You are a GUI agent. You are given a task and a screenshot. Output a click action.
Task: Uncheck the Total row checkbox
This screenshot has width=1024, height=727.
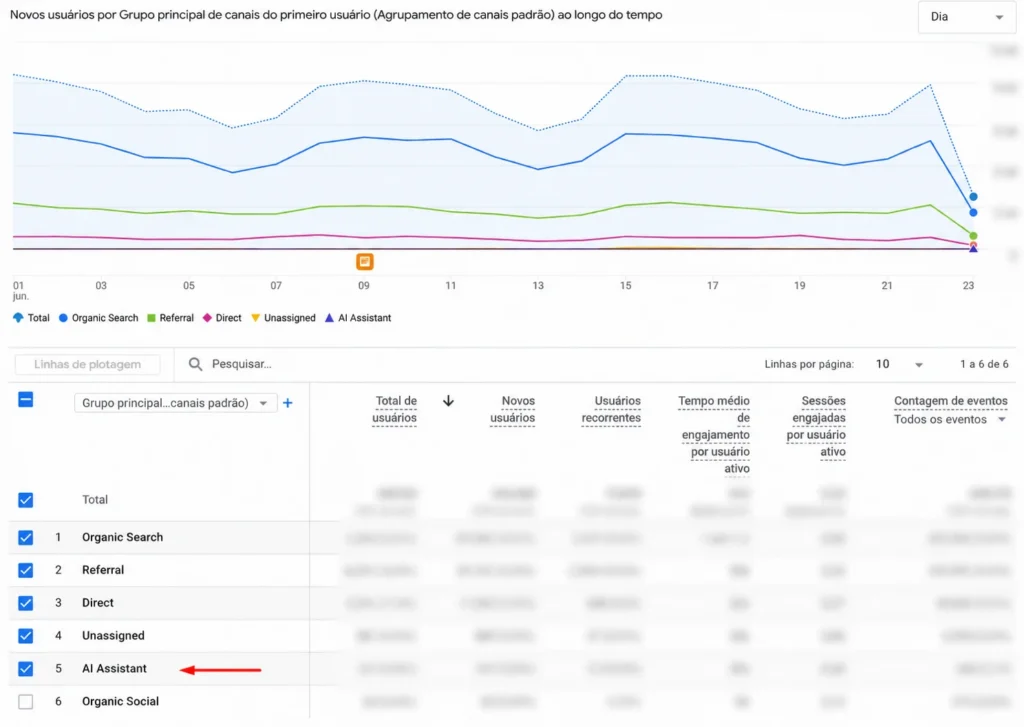(25, 500)
